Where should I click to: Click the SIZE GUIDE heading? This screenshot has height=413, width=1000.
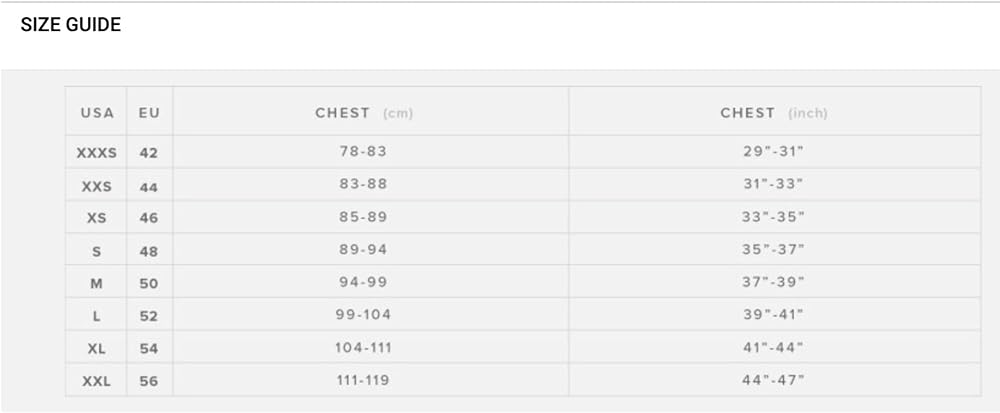point(71,25)
